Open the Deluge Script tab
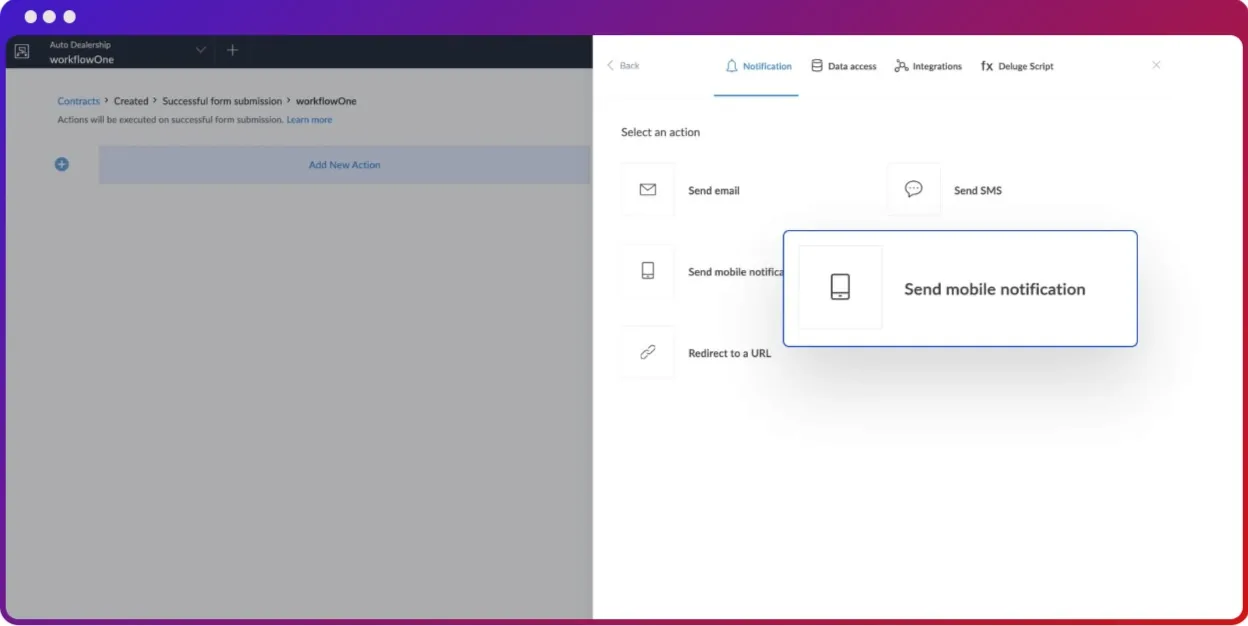Image resolution: width=1248 pixels, height=626 pixels. pos(1017,66)
